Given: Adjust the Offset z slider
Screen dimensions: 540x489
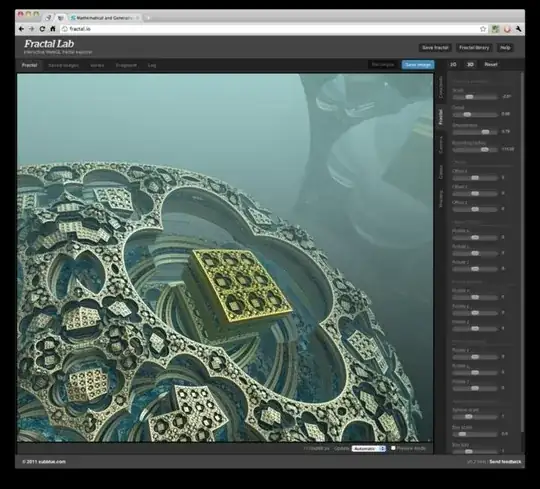Looking at the screenshot, I should tap(475, 209).
